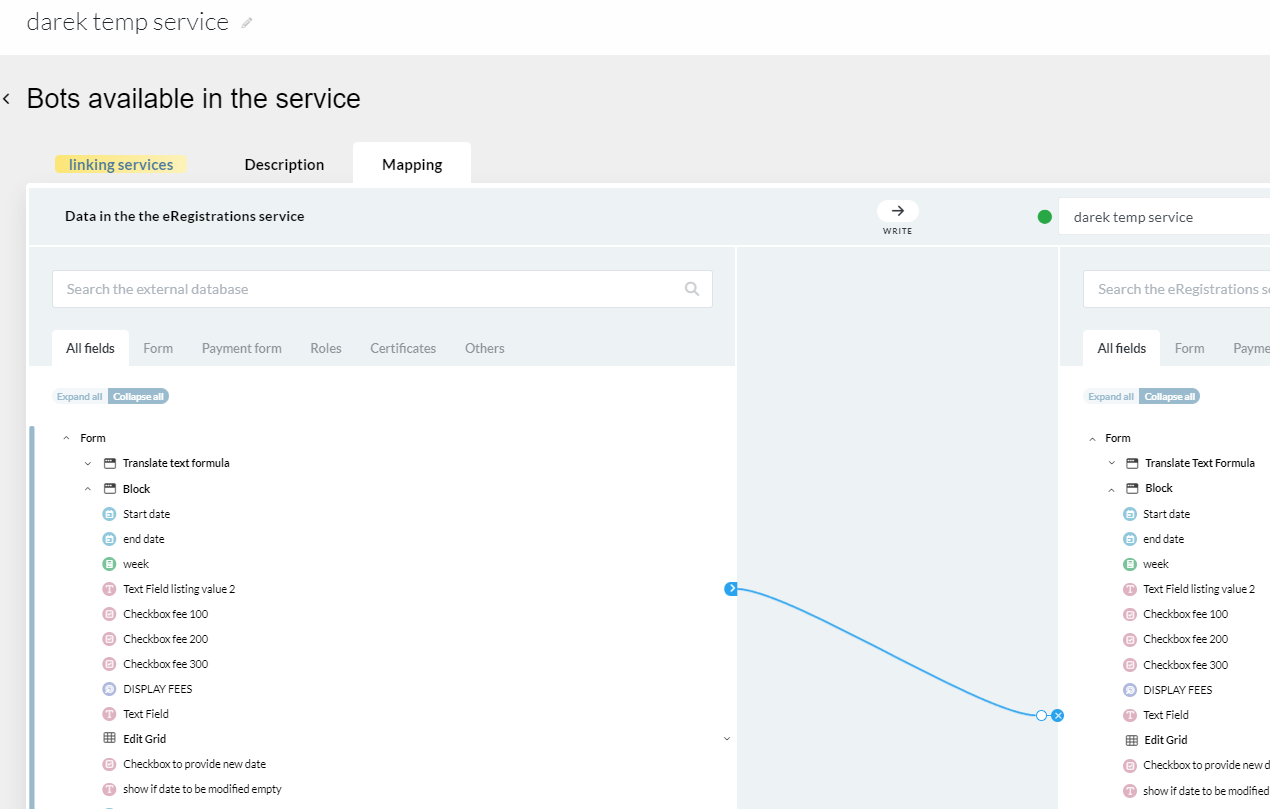
Task: Select right 'Text Field' row
Action: pos(1166,715)
